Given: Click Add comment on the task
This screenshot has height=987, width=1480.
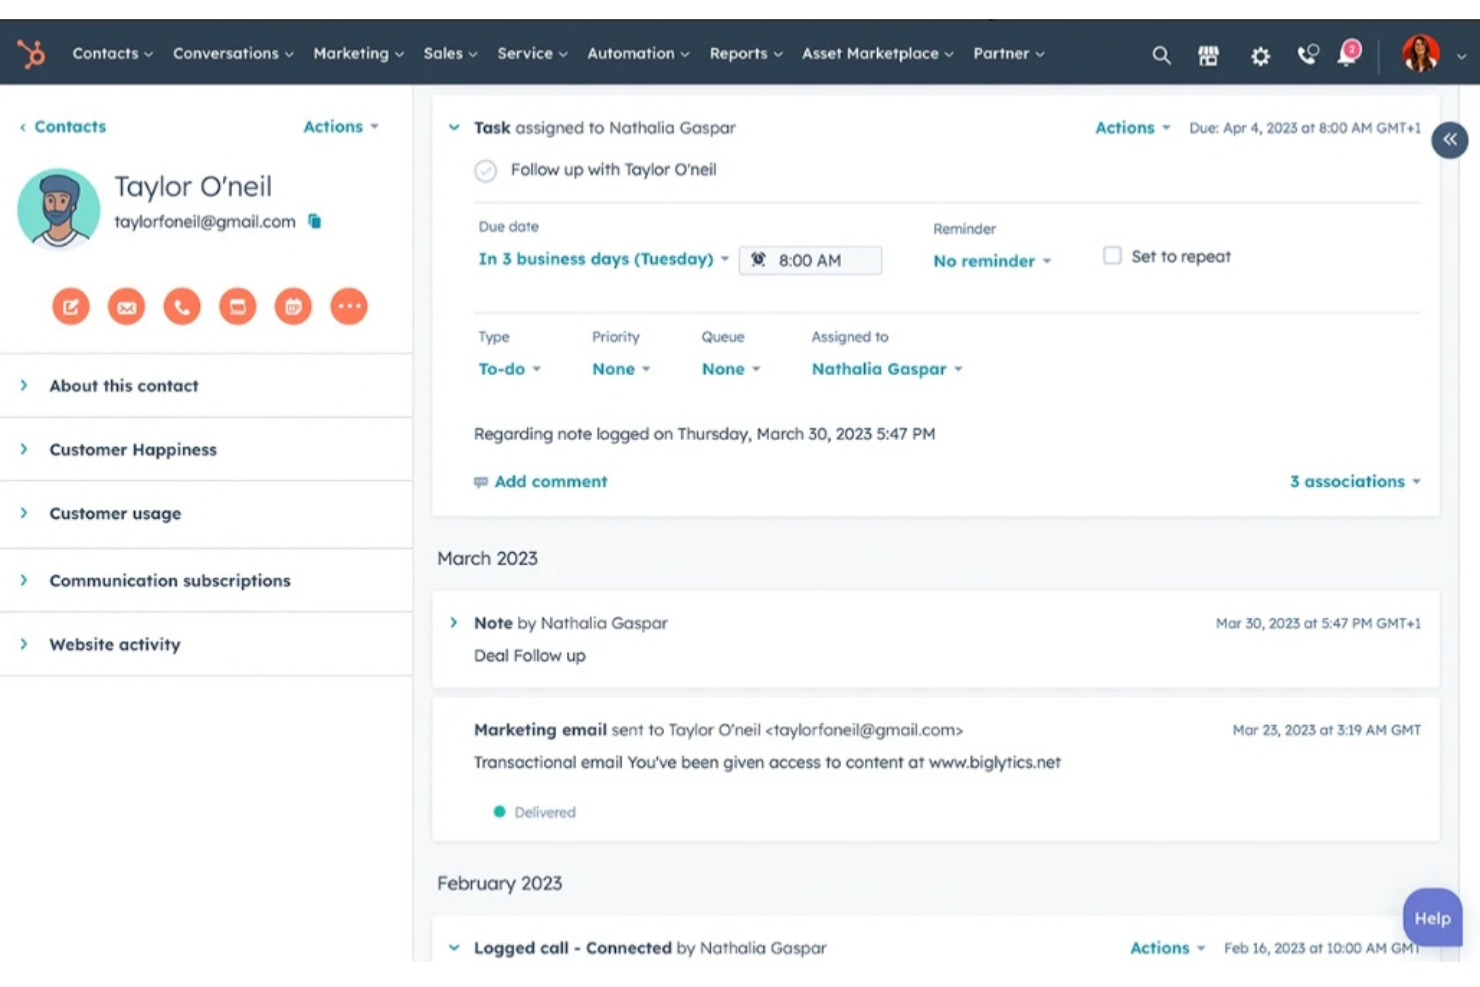Looking at the screenshot, I should (x=550, y=481).
